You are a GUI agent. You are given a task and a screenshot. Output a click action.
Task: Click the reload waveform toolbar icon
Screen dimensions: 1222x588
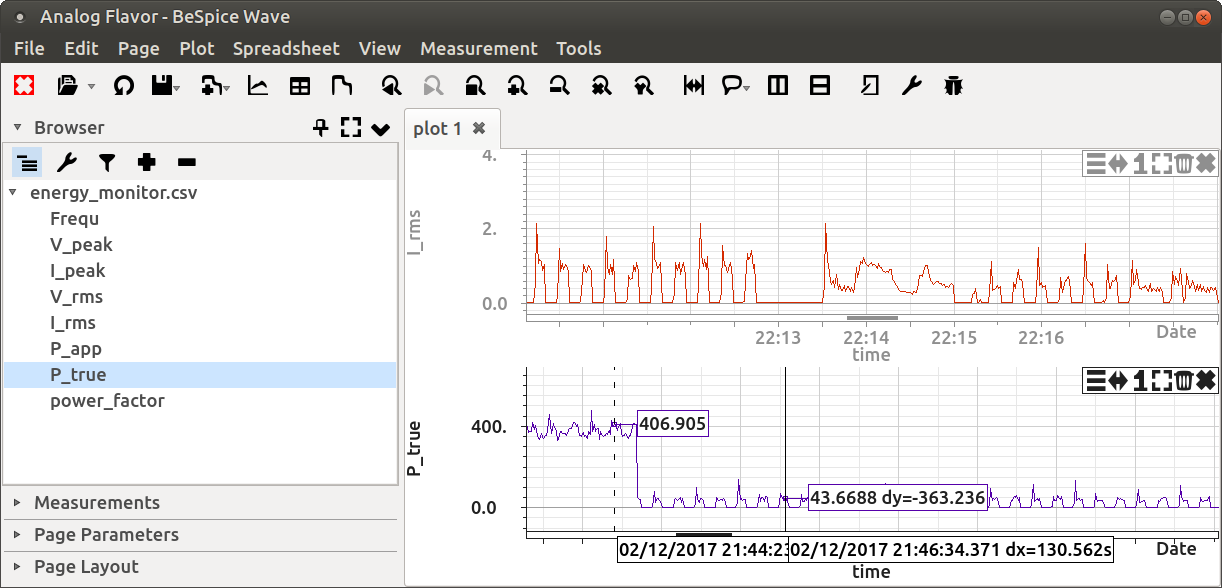pos(123,86)
